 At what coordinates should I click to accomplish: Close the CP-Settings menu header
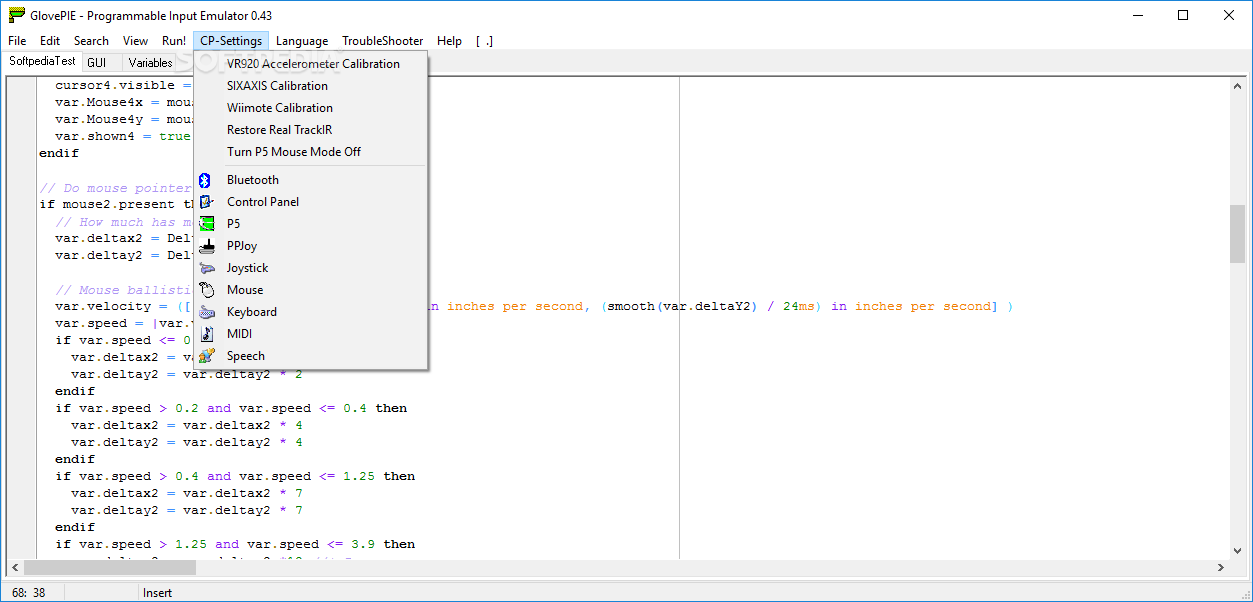point(231,41)
